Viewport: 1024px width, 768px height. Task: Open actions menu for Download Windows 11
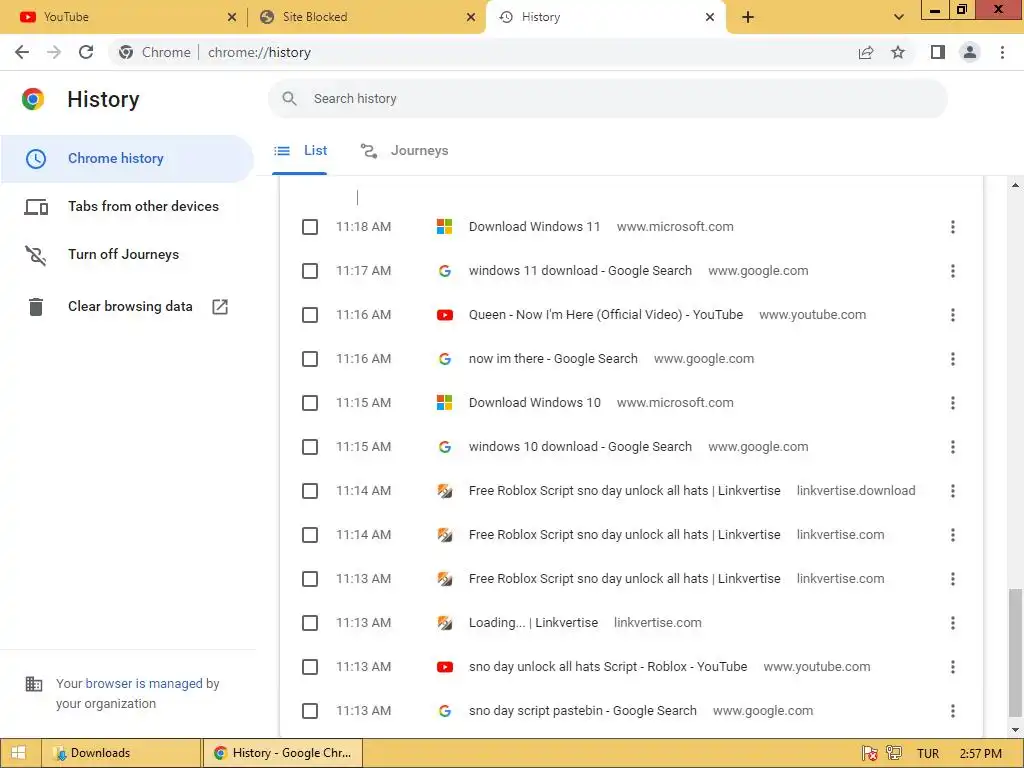(953, 227)
